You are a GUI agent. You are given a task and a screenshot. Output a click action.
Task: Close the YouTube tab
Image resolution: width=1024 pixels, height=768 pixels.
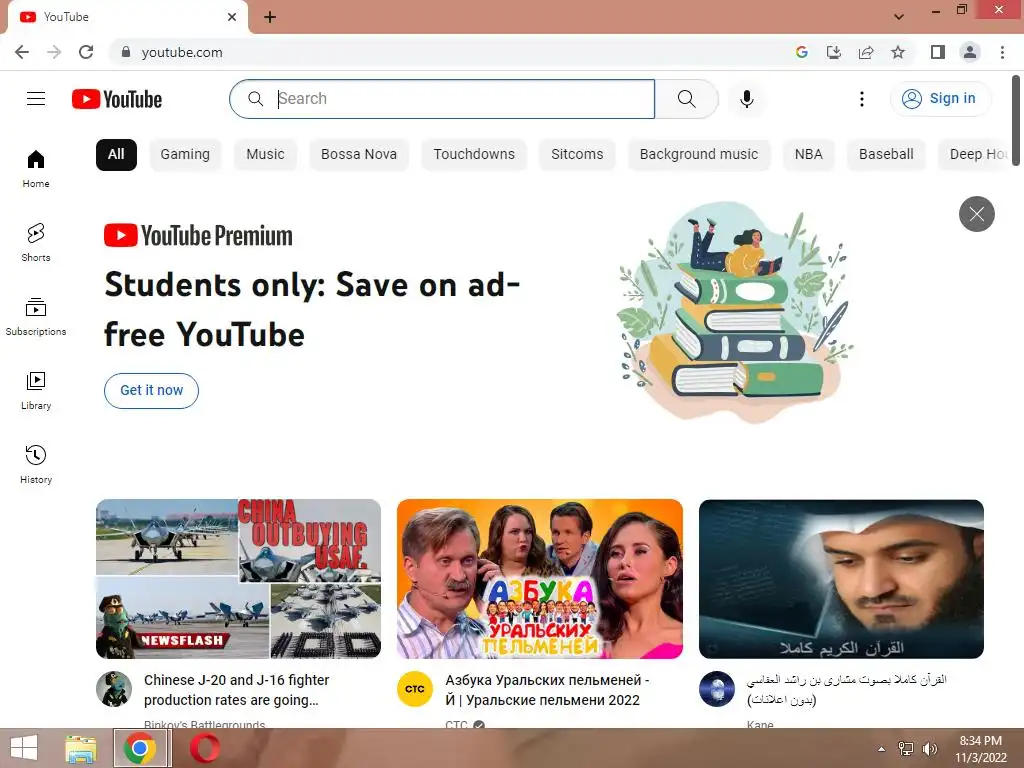pos(232,17)
